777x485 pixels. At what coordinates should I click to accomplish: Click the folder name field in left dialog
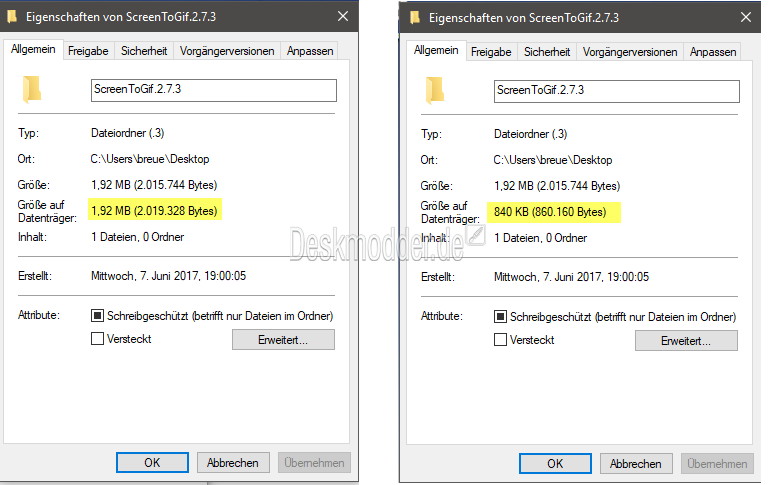[214, 90]
